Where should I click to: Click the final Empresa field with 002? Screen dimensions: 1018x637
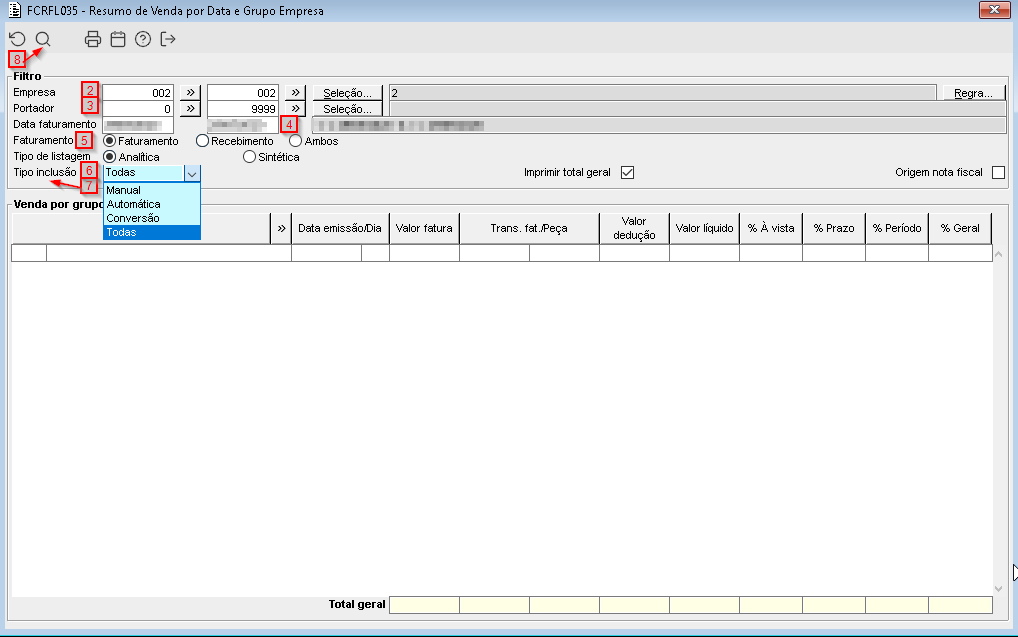click(243, 93)
